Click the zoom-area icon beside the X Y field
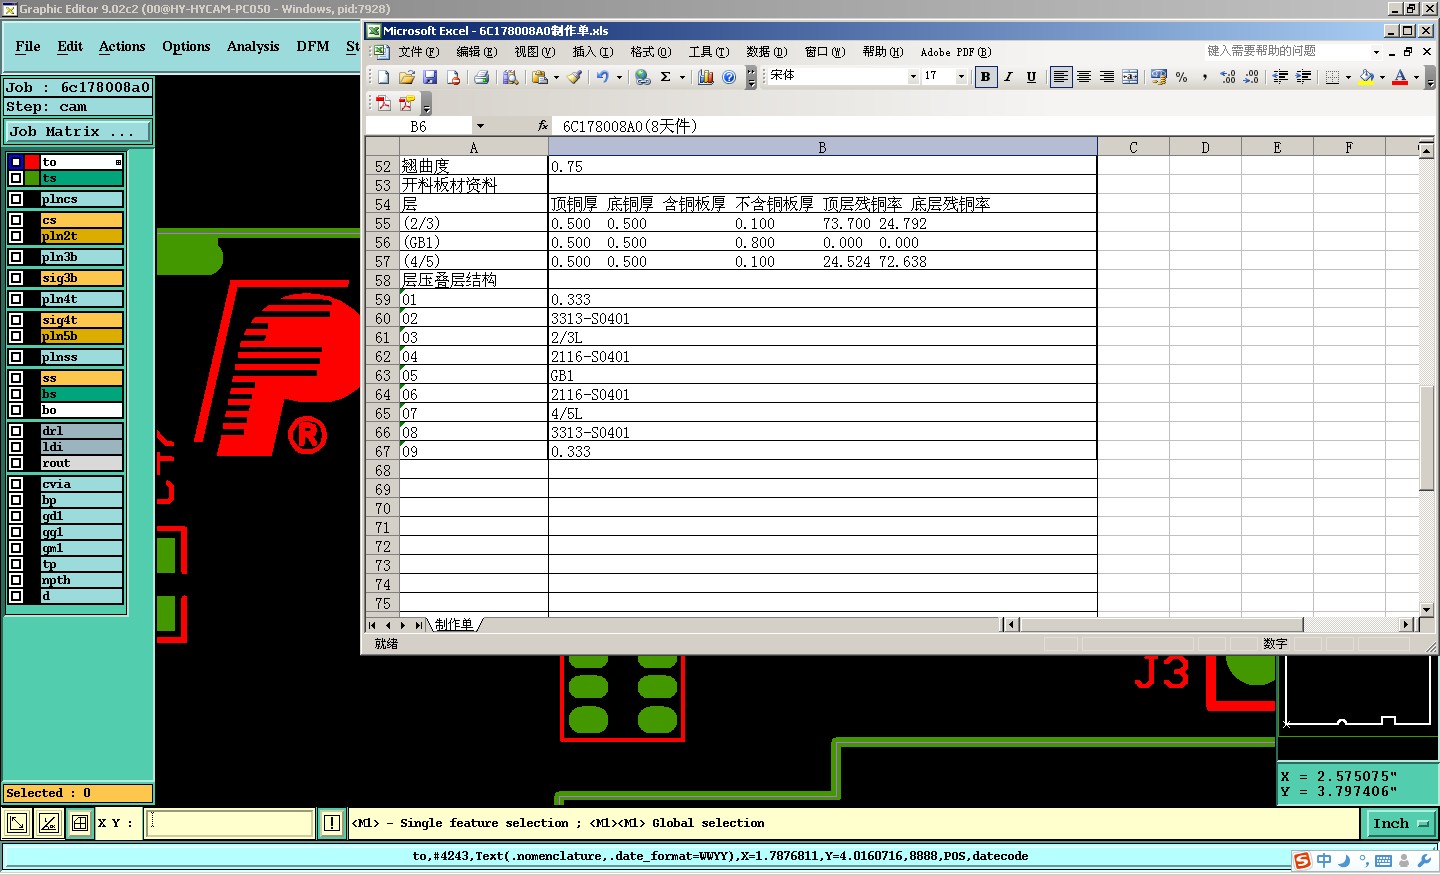 tap(17, 823)
